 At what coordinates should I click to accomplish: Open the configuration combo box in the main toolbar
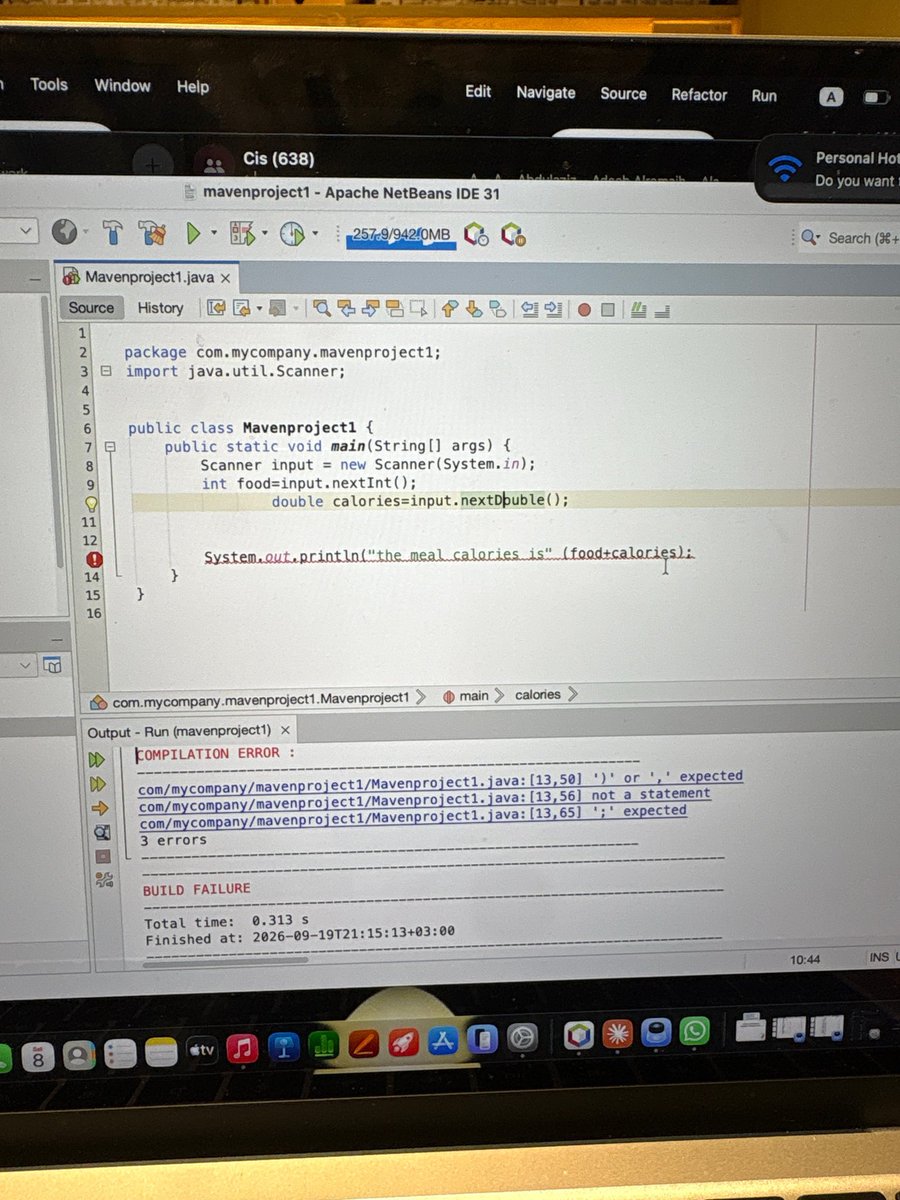coord(18,232)
